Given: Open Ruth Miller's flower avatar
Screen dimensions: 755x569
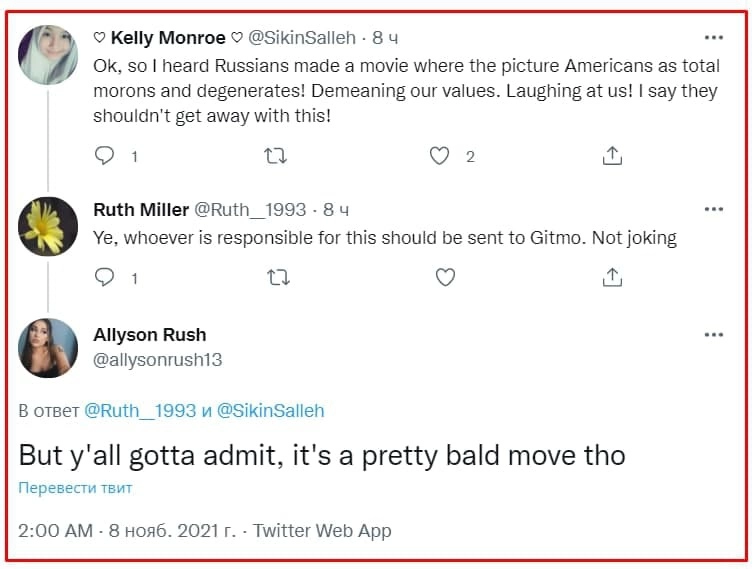Looking at the screenshot, I should [x=48, y=226].
